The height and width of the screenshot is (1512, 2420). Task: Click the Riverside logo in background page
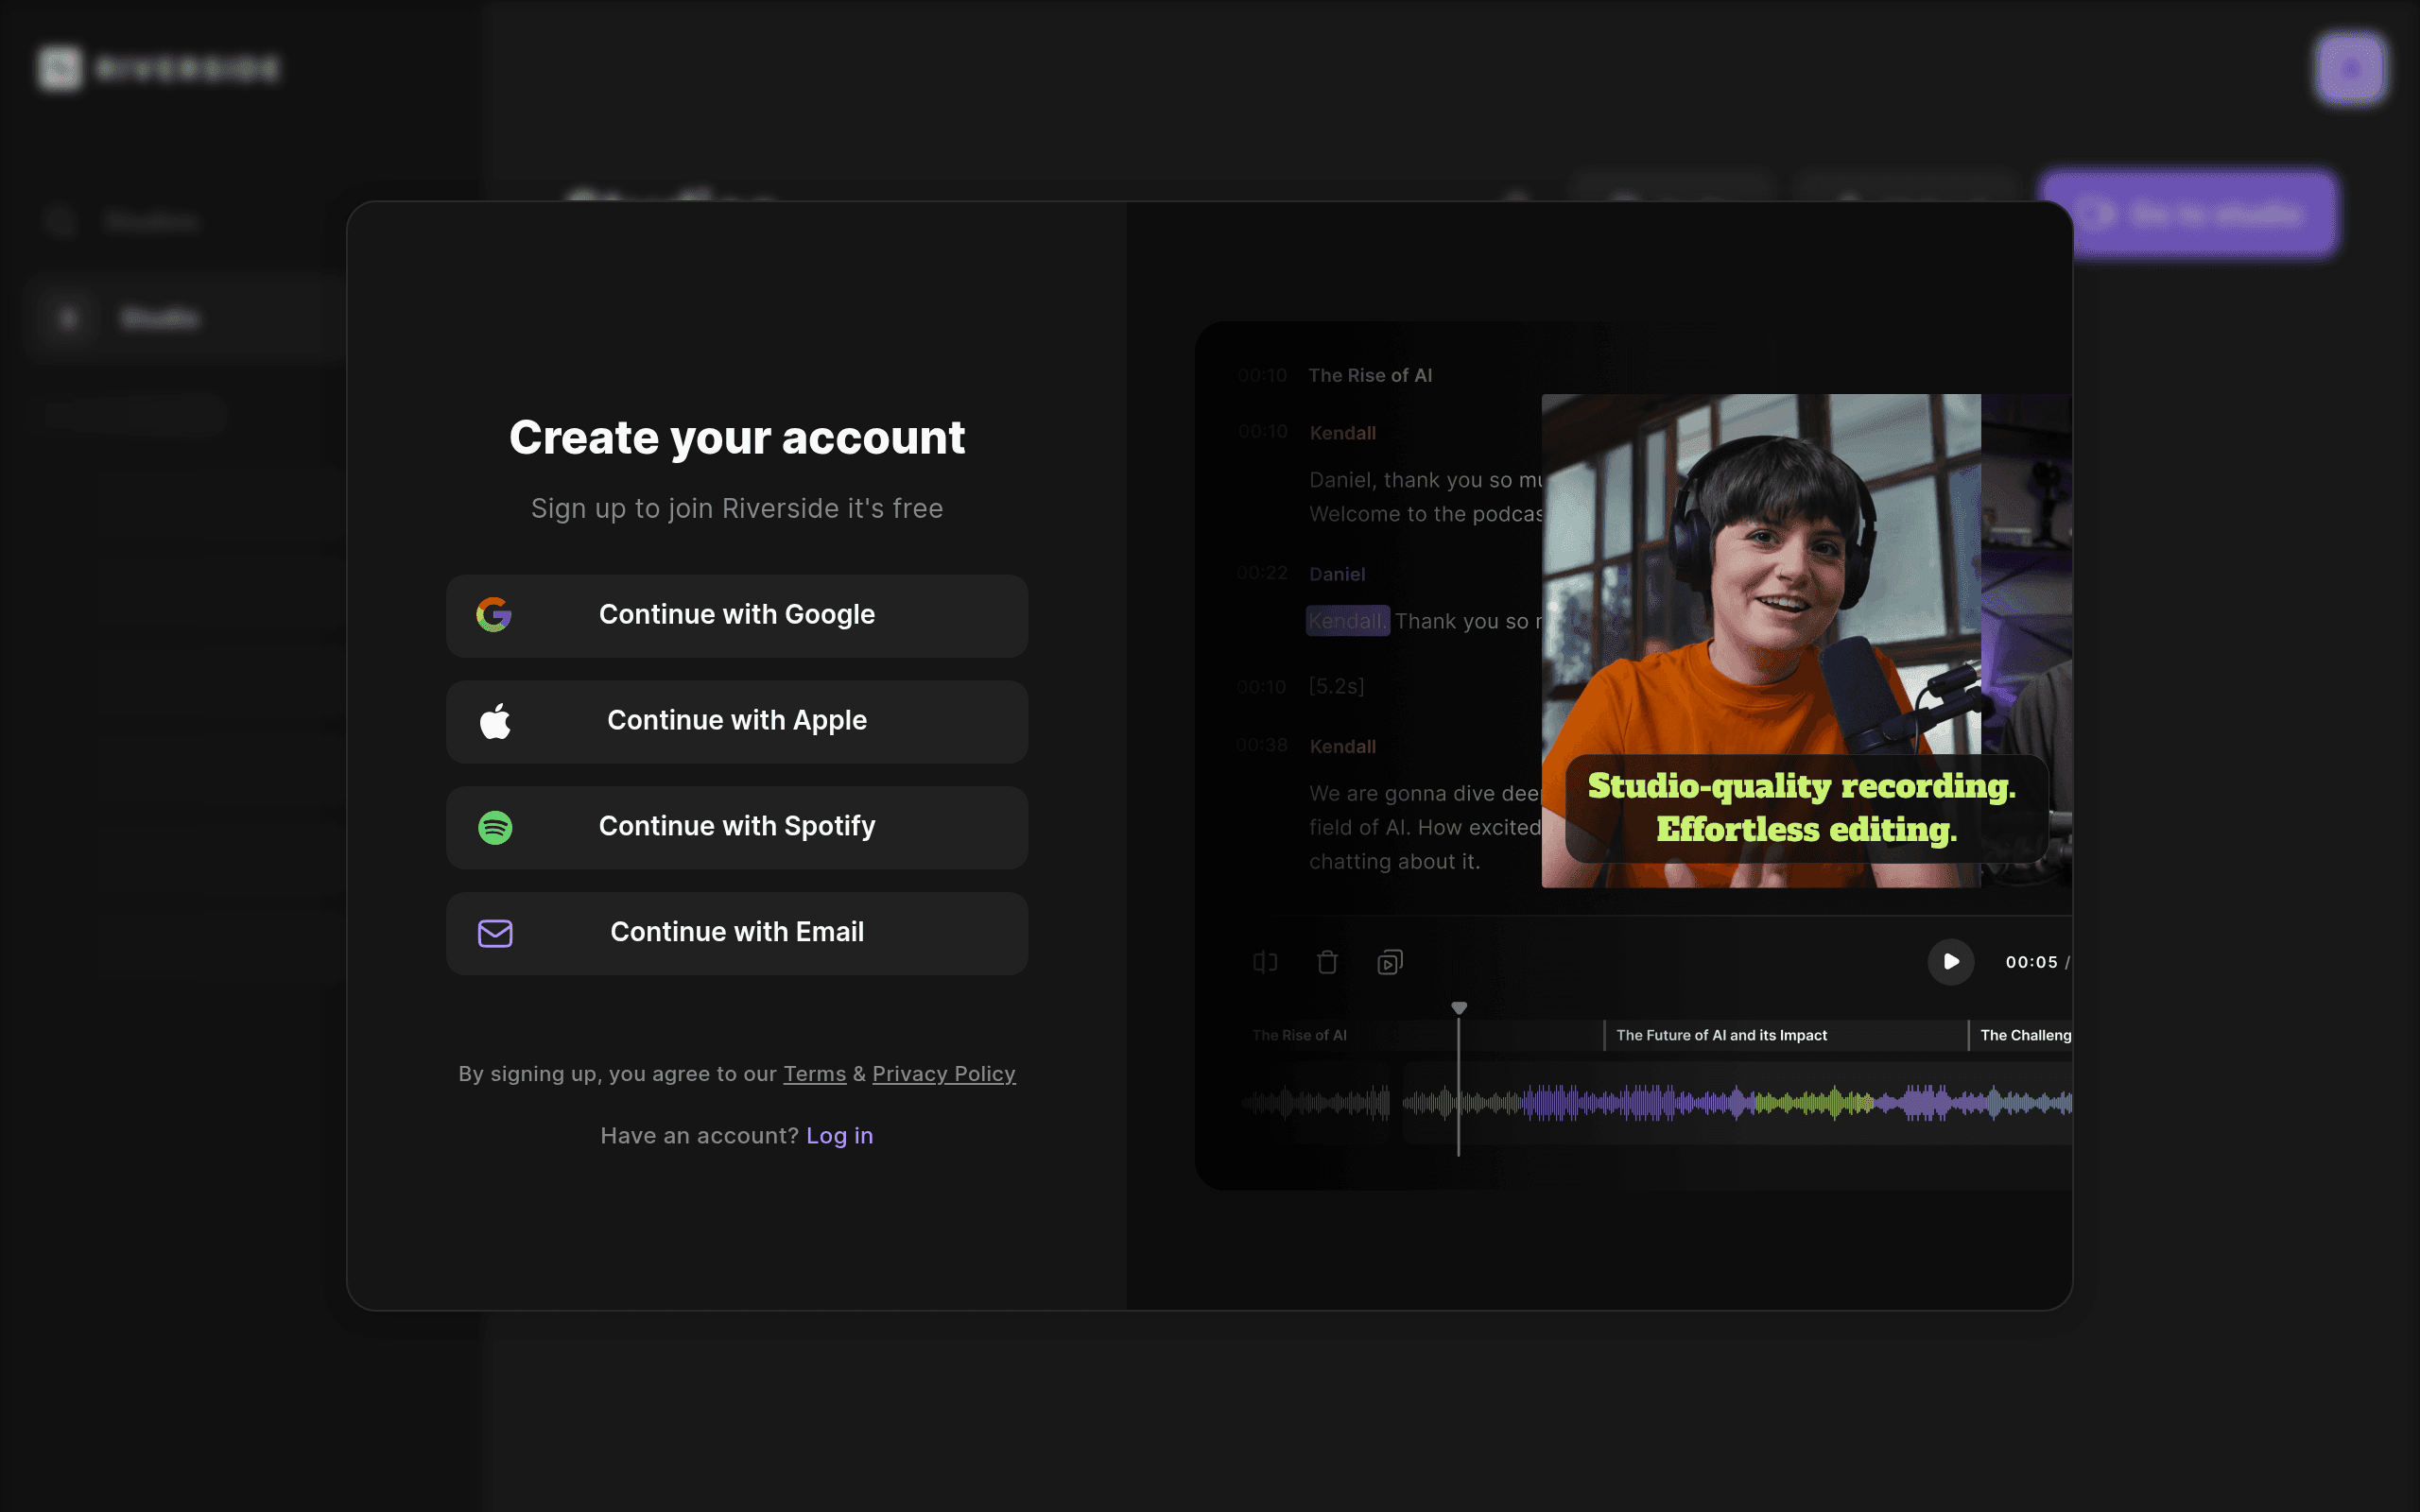pos(159,68)
